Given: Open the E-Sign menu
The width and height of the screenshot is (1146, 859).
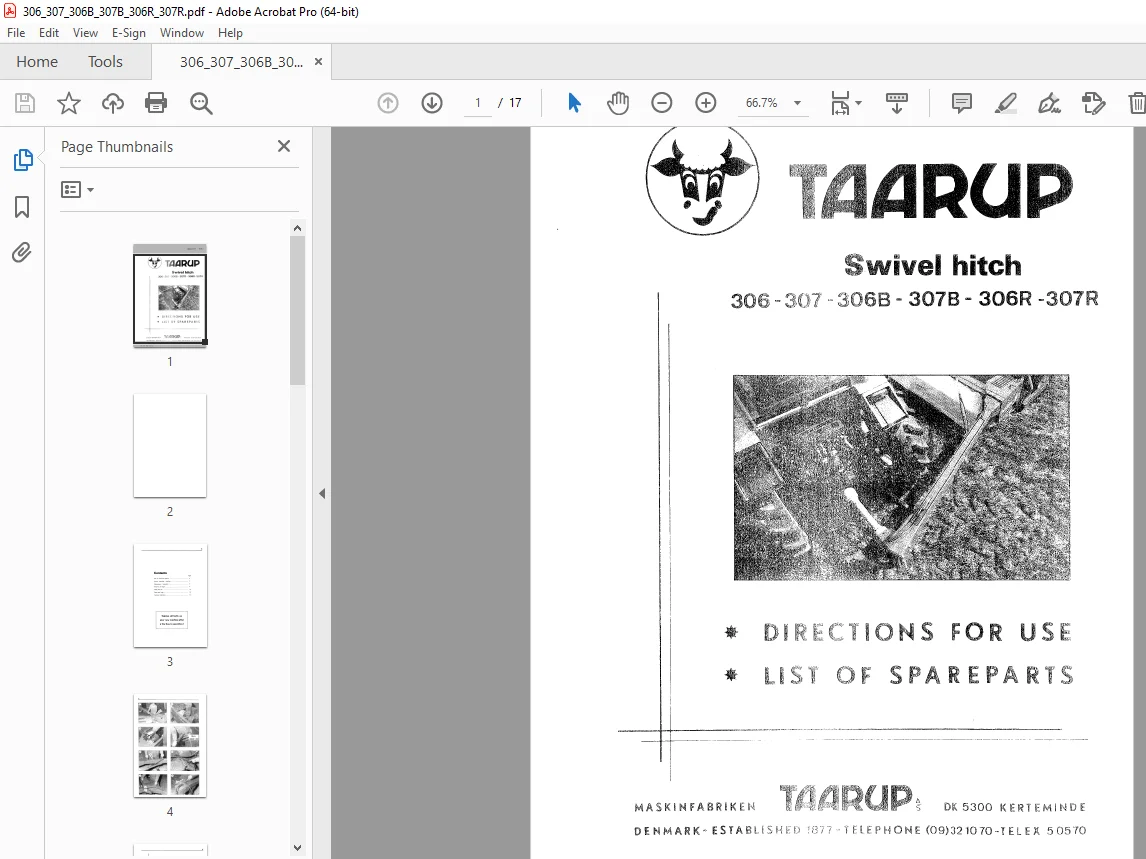Looking at the screenshot, I should coord(129,33).
